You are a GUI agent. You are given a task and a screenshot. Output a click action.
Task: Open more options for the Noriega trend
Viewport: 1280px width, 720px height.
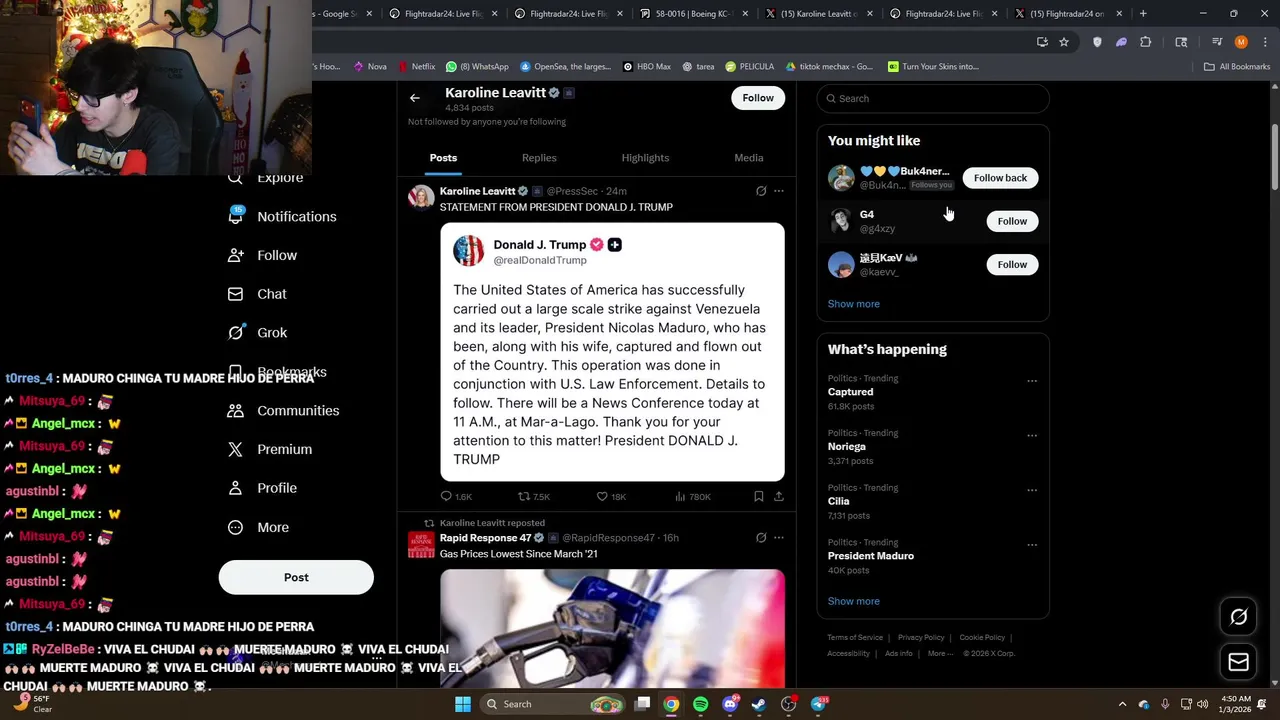pos(1032,436)
